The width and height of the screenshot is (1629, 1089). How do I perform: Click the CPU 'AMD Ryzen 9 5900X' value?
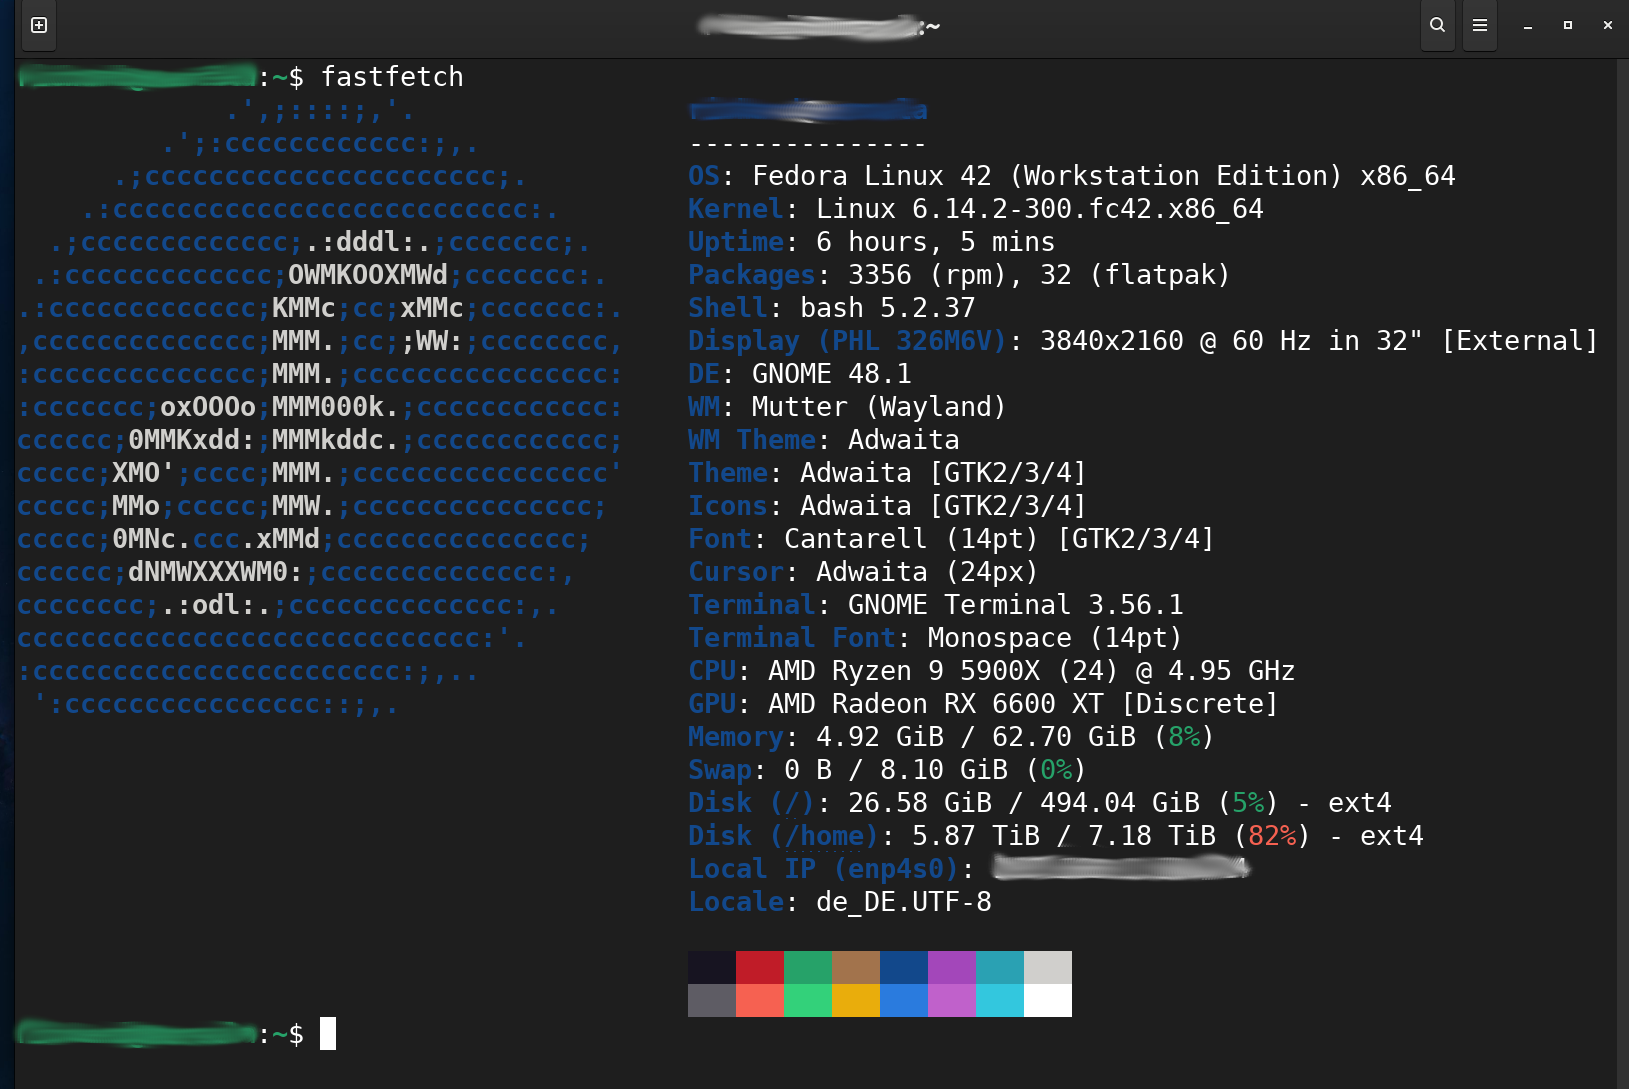[x=904, y=671]
